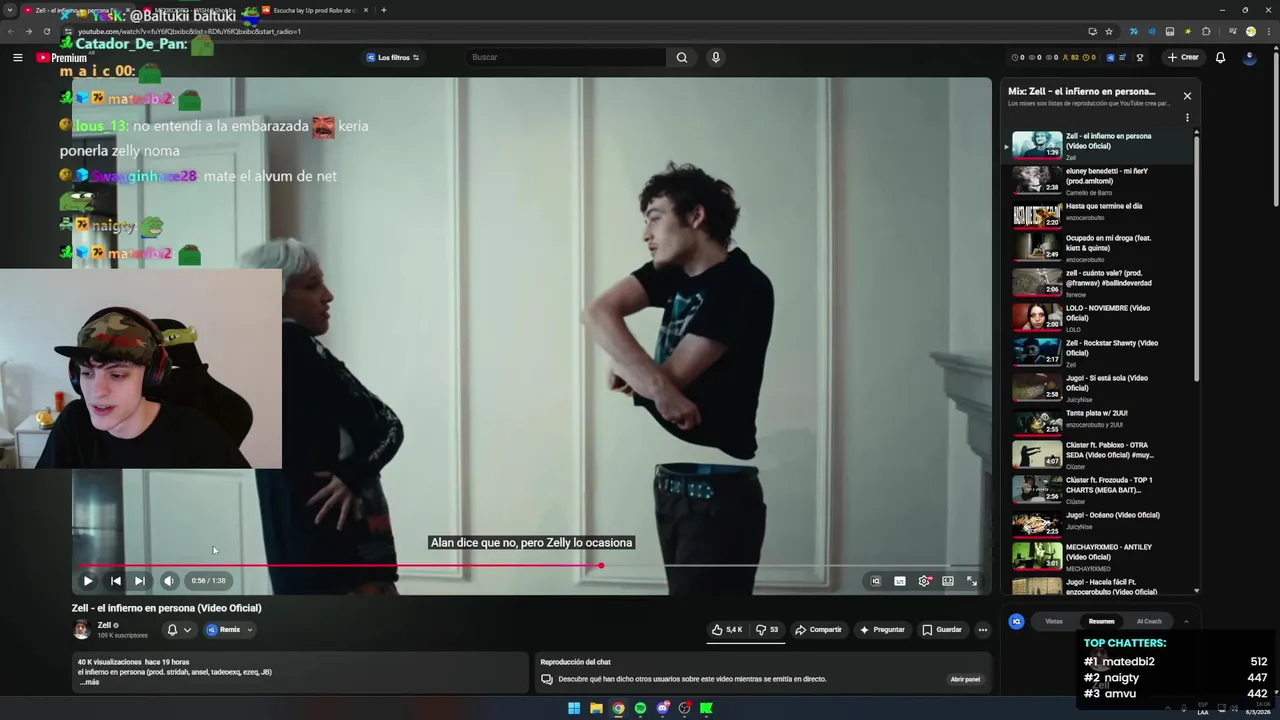The width and height of the screenshot is (1280, 720).
Task: Open Windows Start menu
Action: pos(574,708)
